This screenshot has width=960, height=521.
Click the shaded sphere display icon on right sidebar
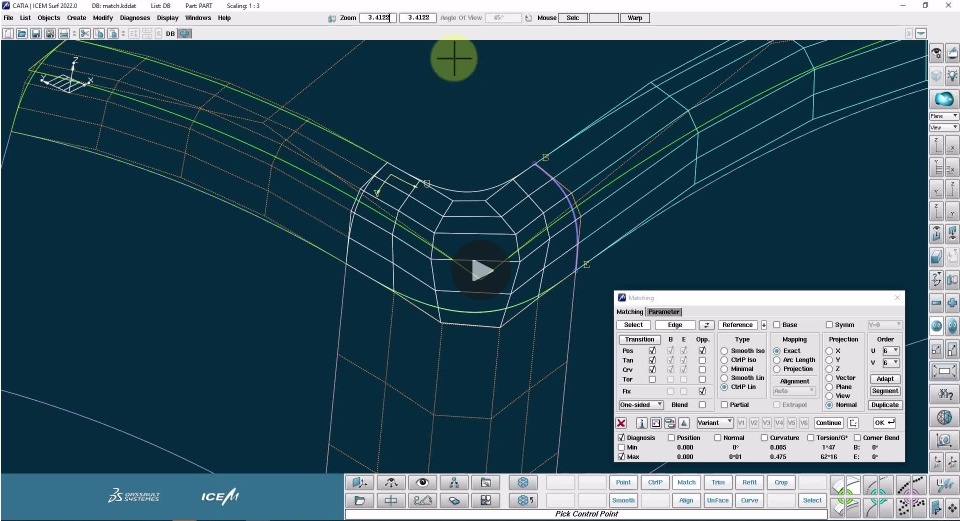click(x=944, y=99)
